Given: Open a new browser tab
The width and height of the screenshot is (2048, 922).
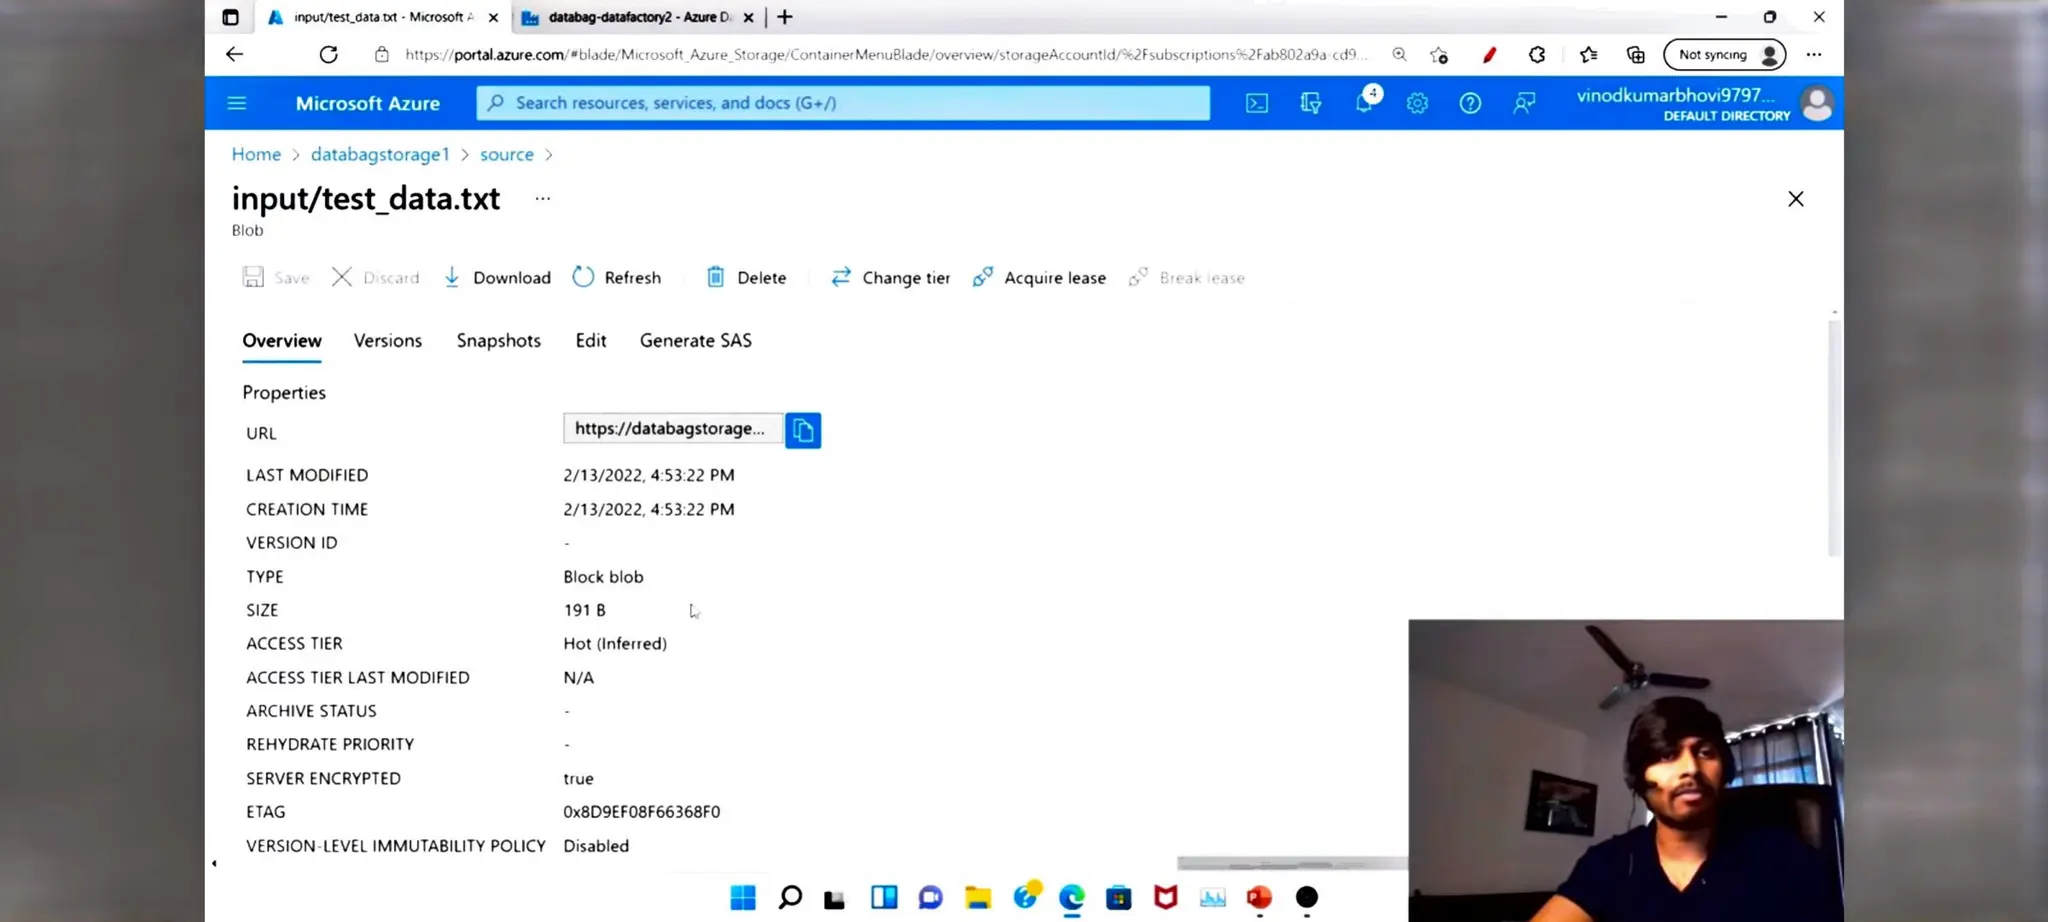Looking at the screenshot, I should (x=785, y=17).
